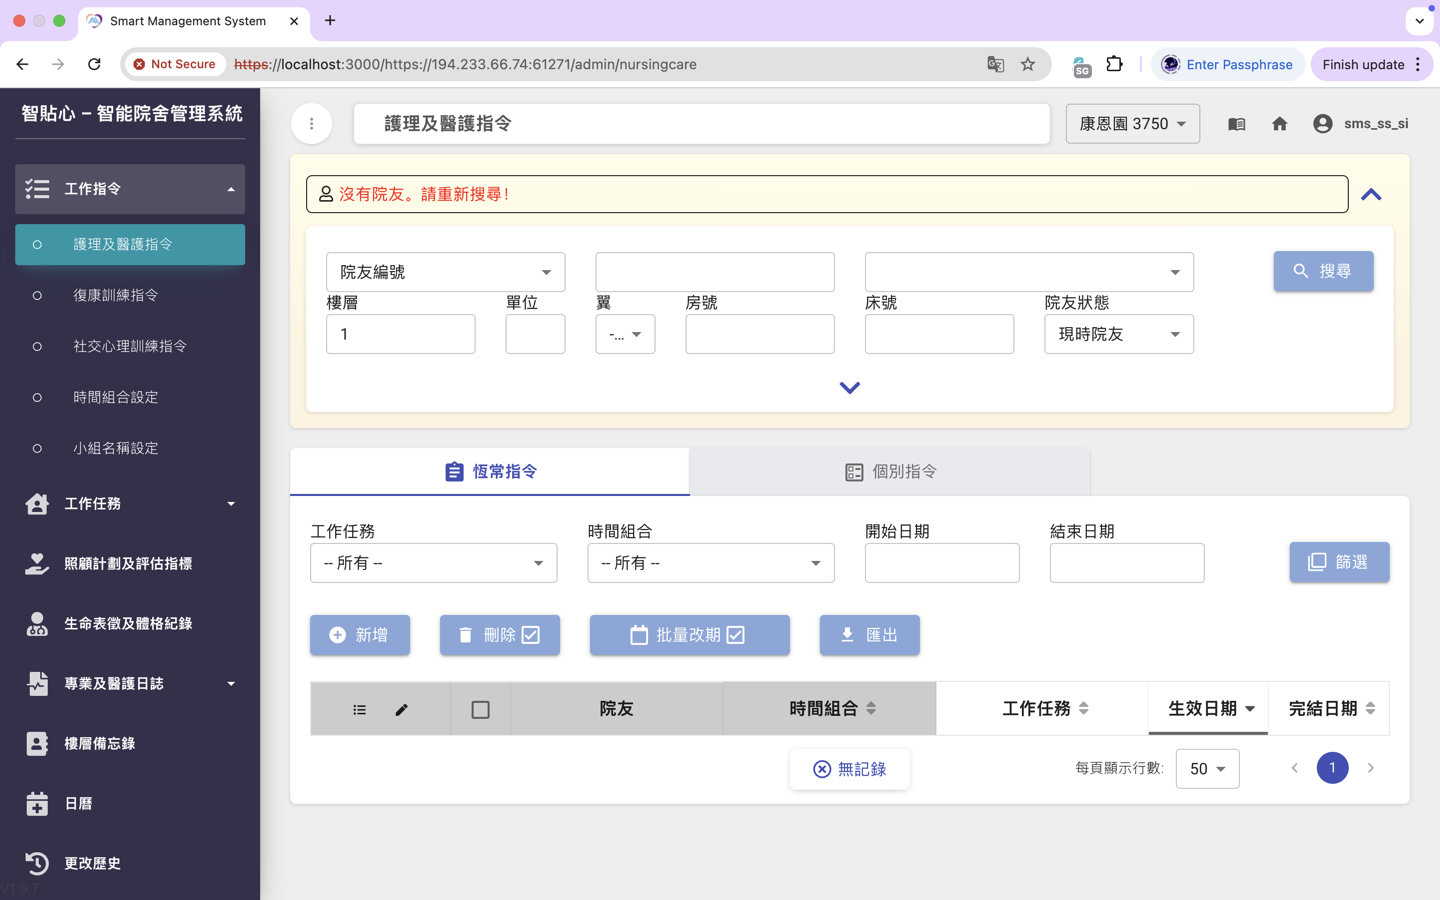Select page 1 in pagination

point(1332,768)
